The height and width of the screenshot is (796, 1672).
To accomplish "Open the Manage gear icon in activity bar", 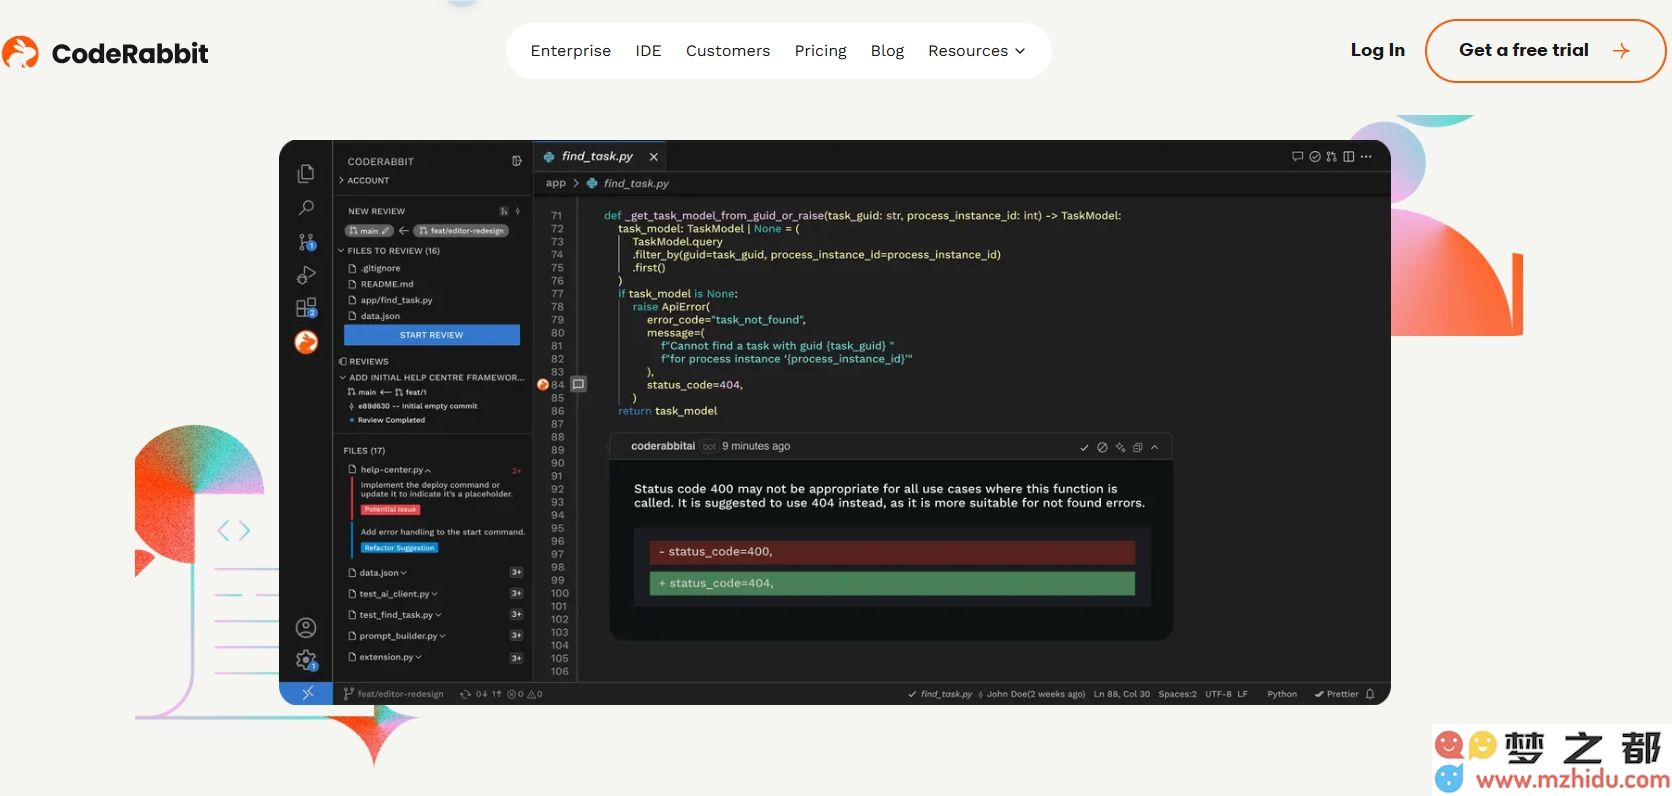I will click(x=306, y=661).
